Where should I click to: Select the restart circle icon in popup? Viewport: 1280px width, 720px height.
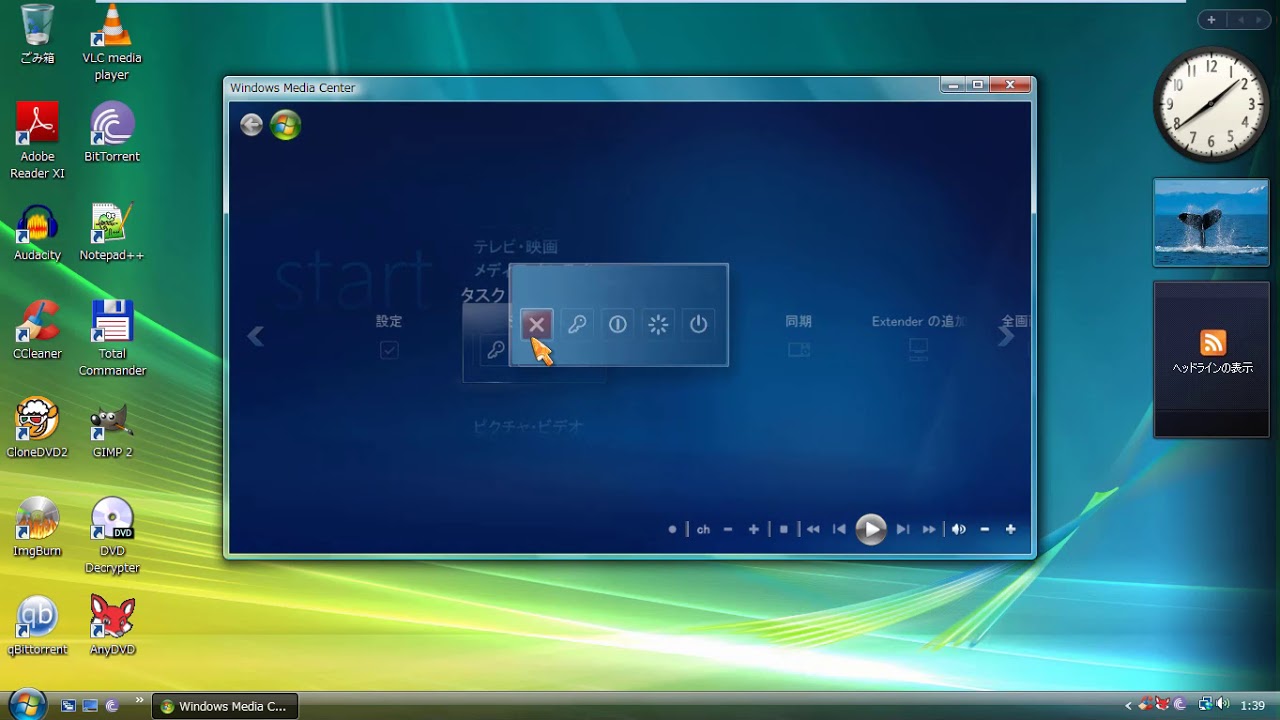(618, 324)
